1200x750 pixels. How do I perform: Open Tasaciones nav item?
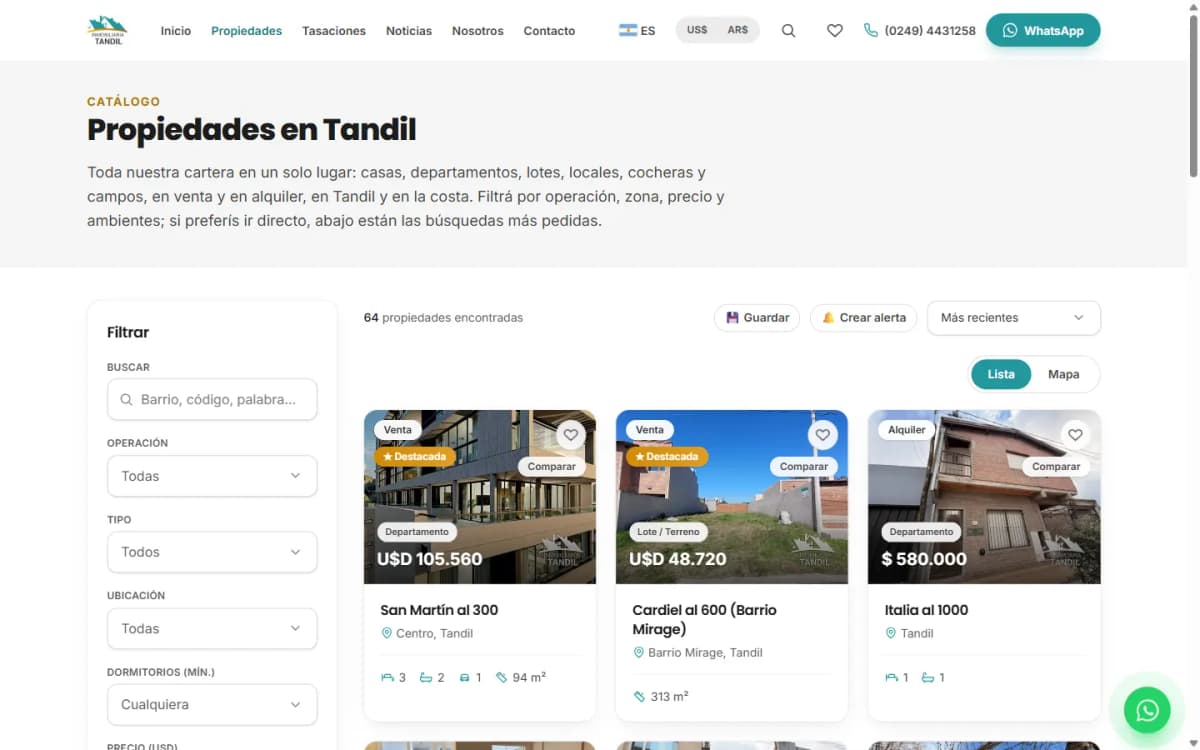[x=334, y=31]
